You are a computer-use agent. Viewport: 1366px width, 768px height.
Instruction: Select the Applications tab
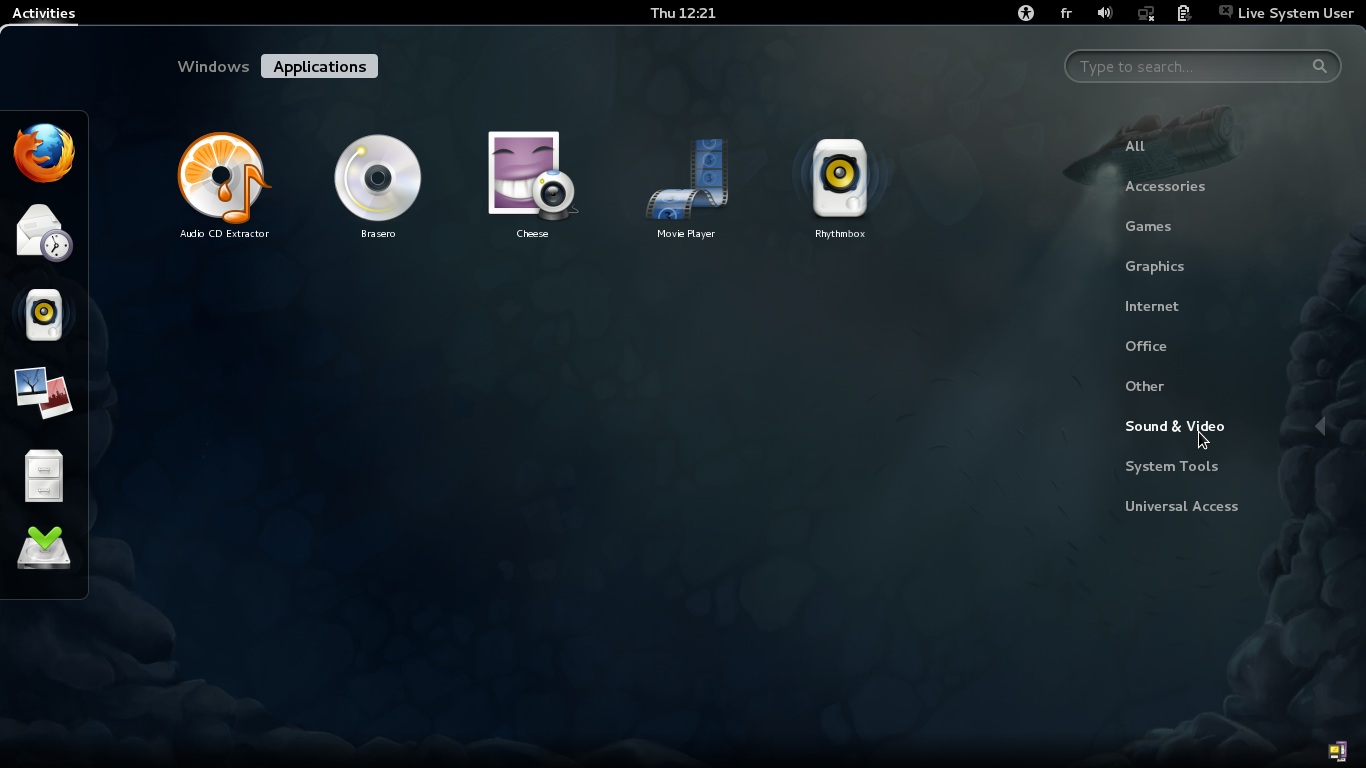coord(320,67)
